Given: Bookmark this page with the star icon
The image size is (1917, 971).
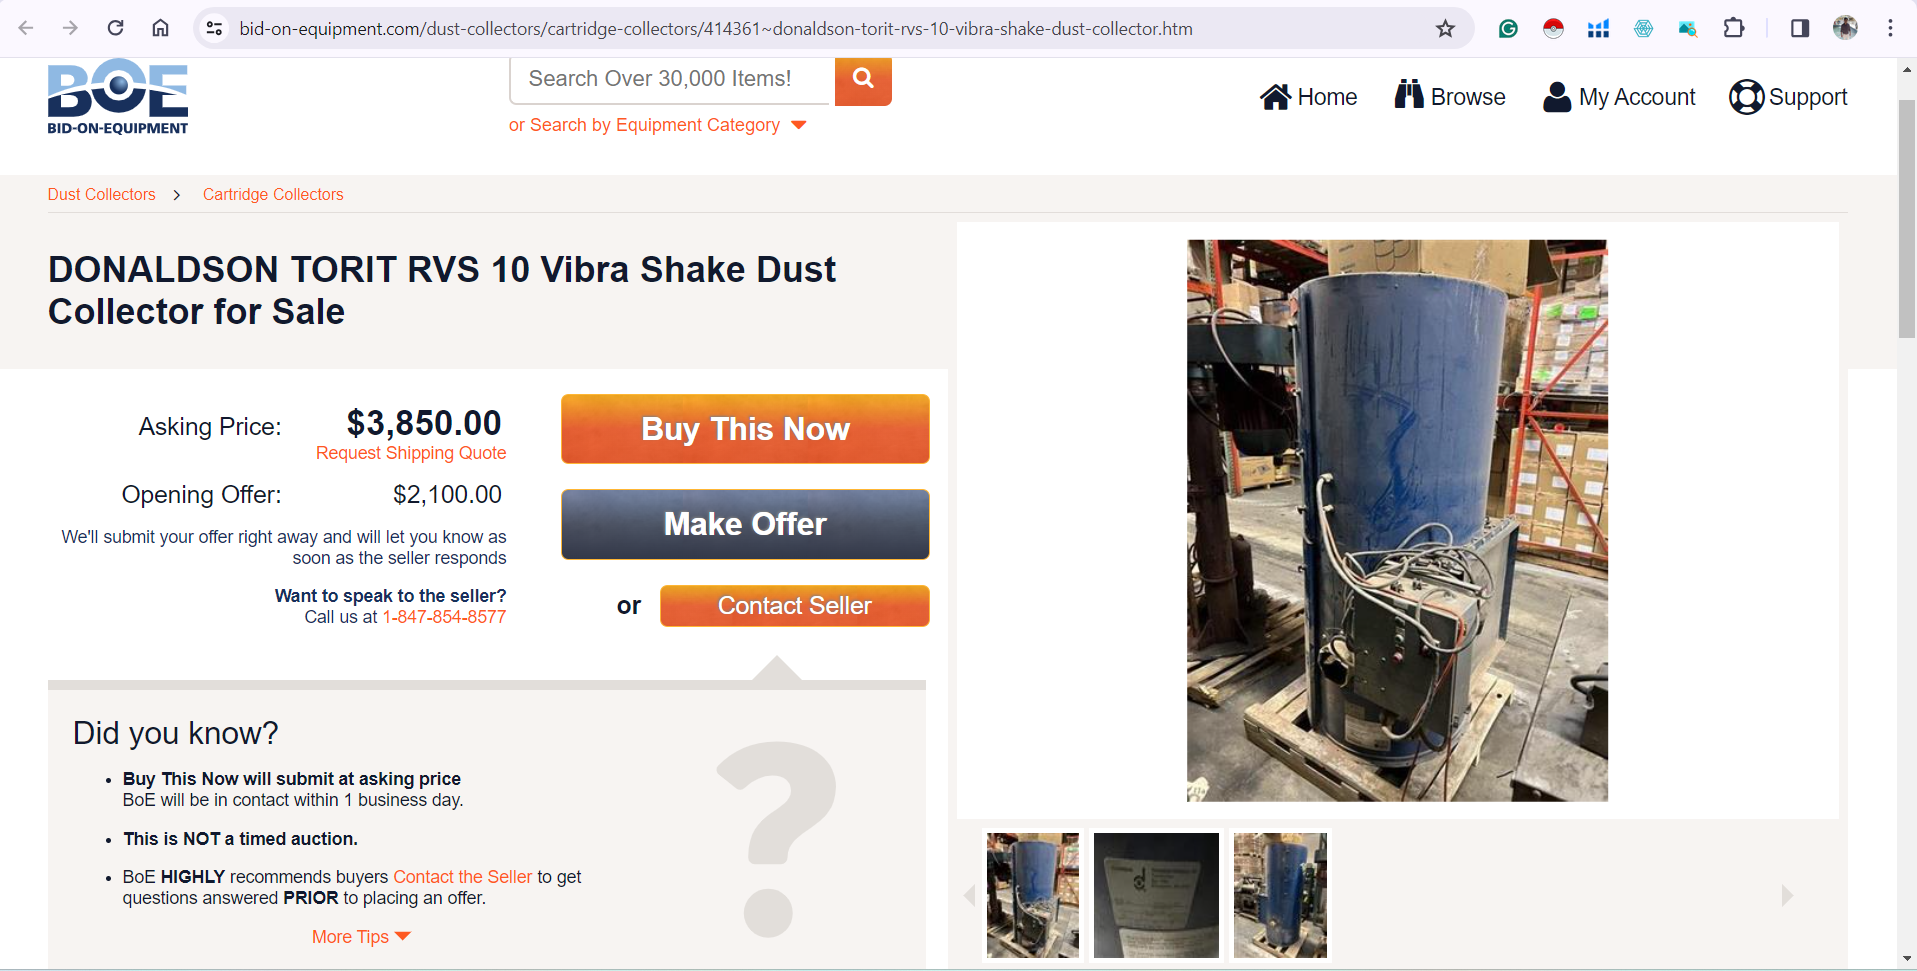Looking at the screenshot, I should coord(1445,28).
